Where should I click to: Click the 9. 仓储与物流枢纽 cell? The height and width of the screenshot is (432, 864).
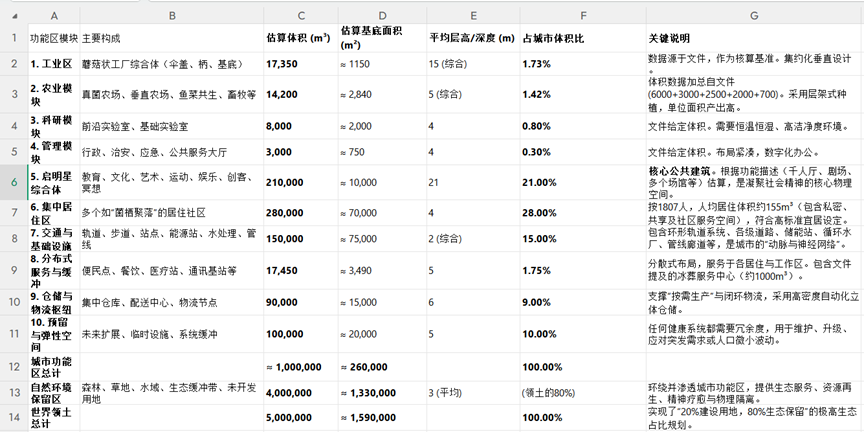click(x=53, y=301)
